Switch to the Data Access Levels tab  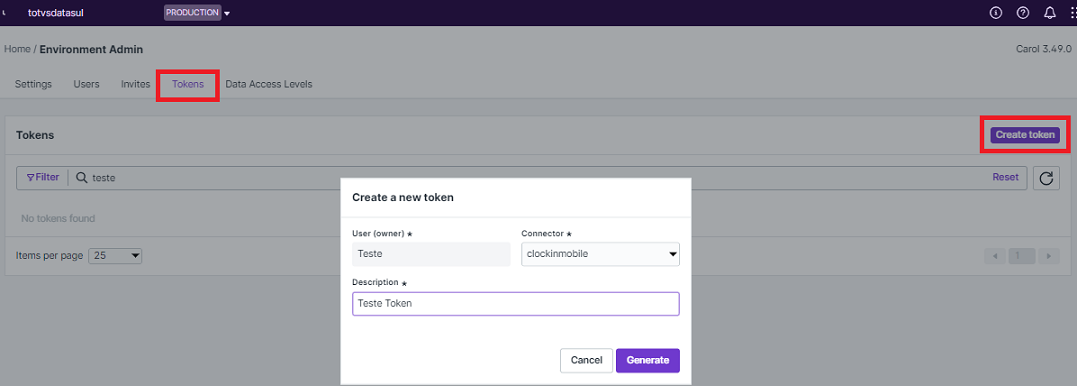[269, 84]
